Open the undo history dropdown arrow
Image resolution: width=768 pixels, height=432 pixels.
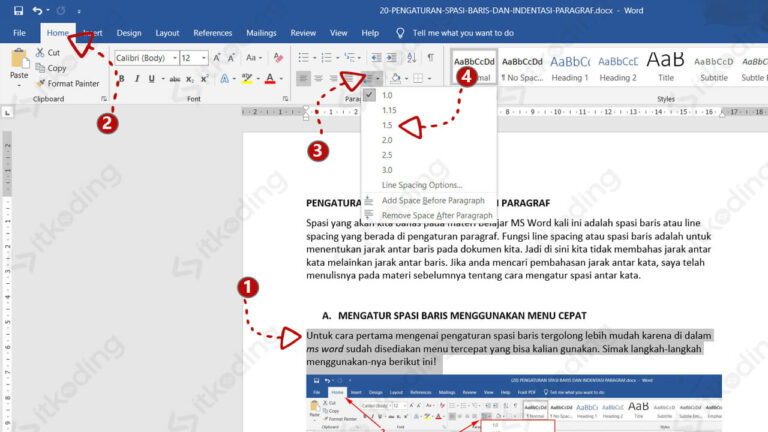(x=48, y=10)
